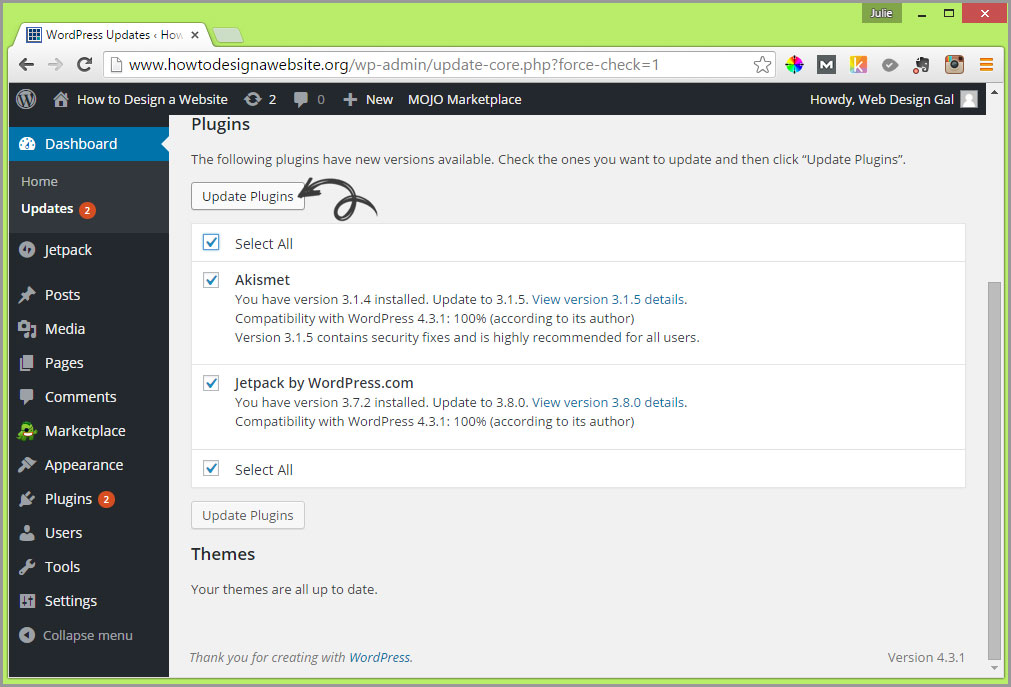
Task: Click browser forward arrow
Action: coord(55,65)
